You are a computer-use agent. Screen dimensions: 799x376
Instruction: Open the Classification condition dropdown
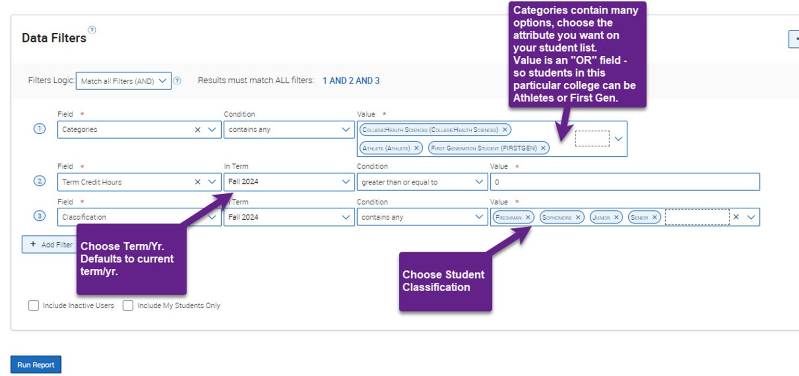(x=422, y=217)
